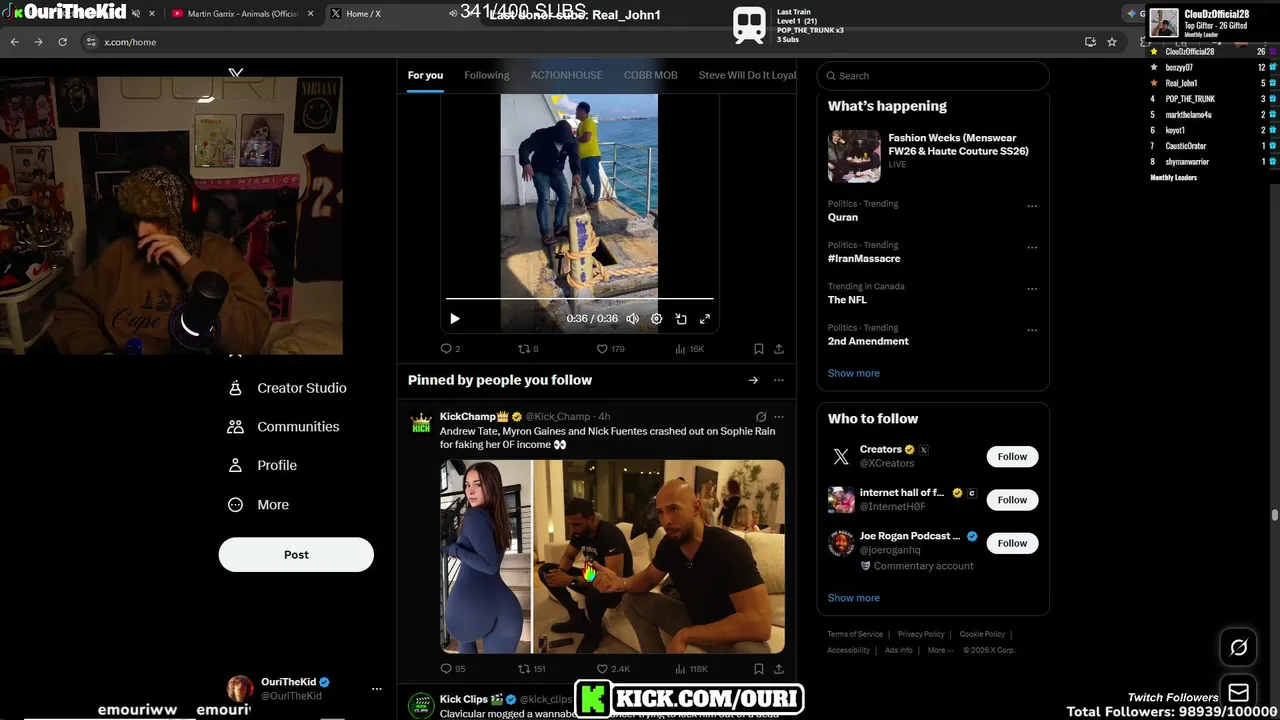Open more menu on KickChamp post
1280x720 pixels.
tap(779, 417)
